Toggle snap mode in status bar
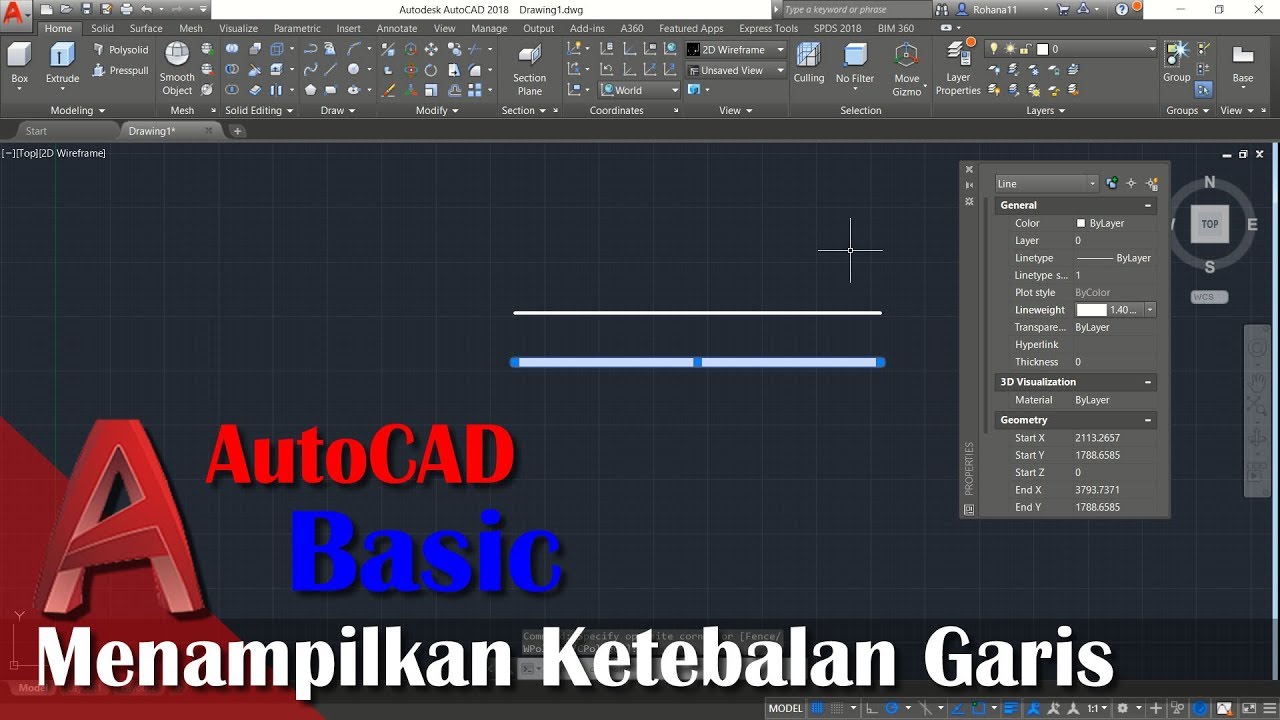Image resolution: width=1280 pixels, height=720 pixels. click(836, 709)
